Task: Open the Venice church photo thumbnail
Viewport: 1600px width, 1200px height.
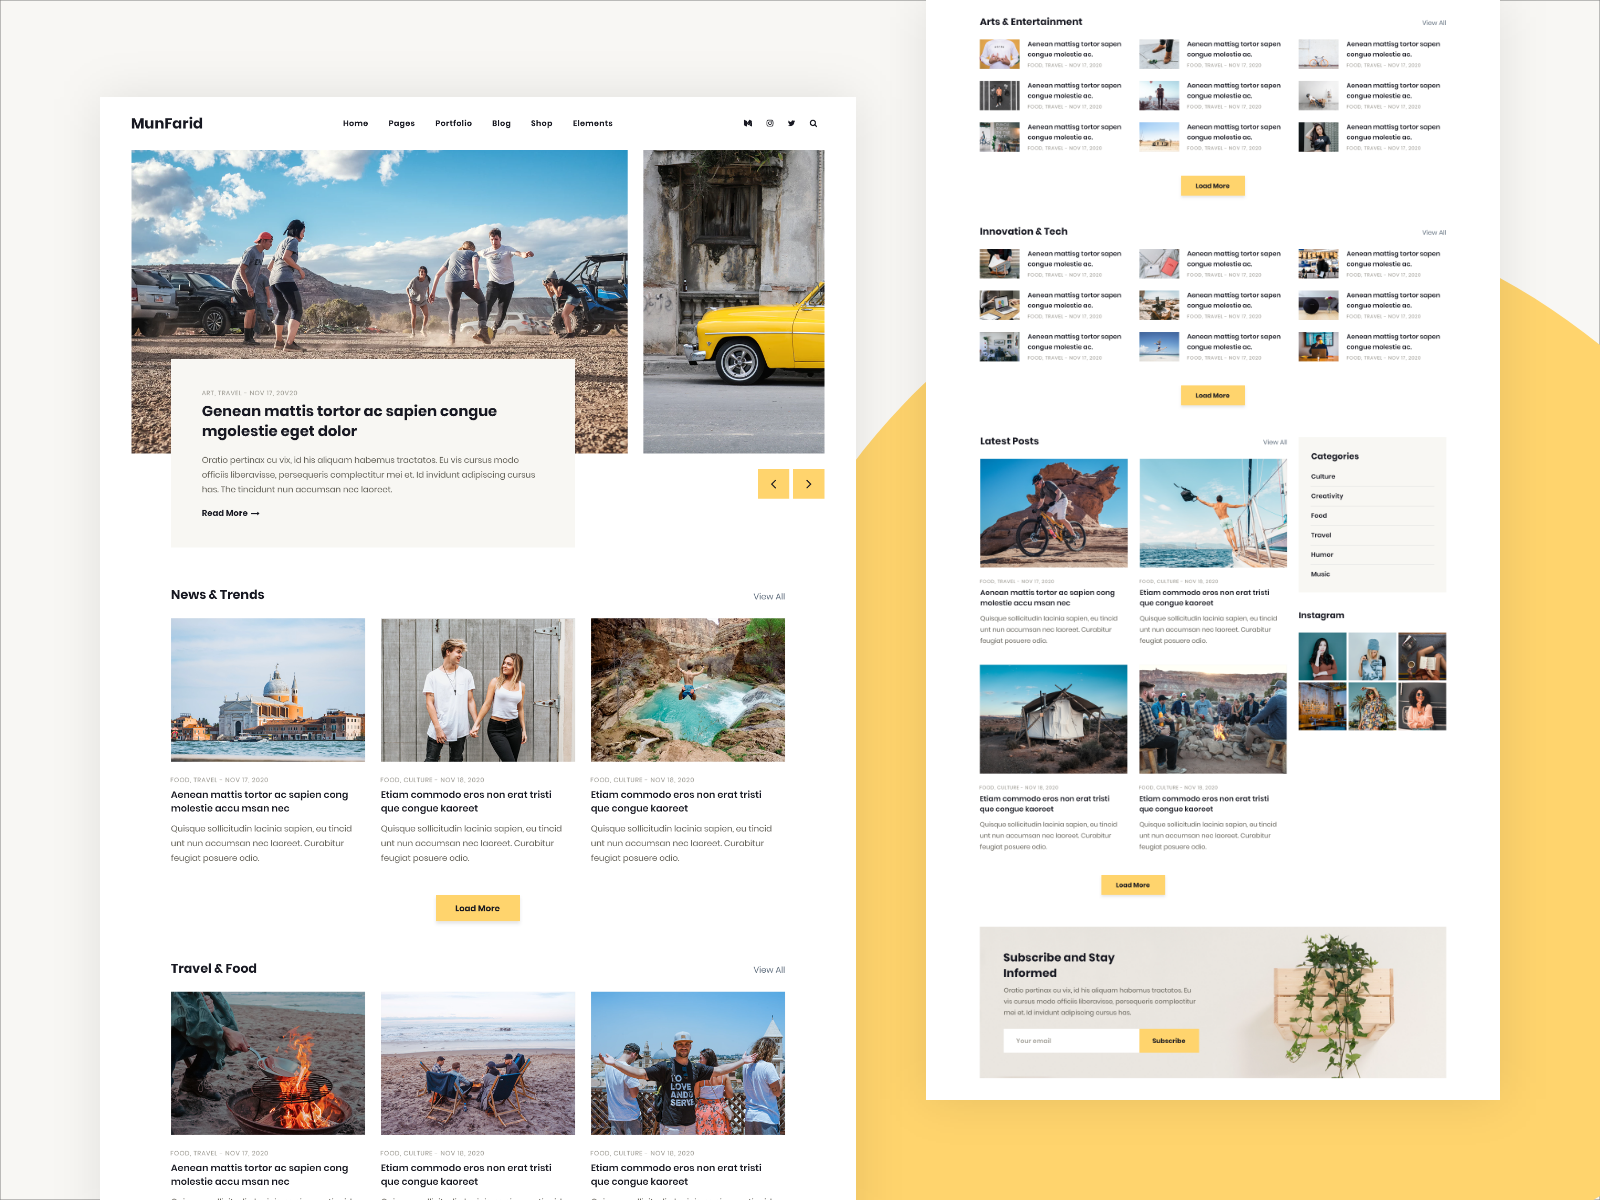Action: (268, 690)
